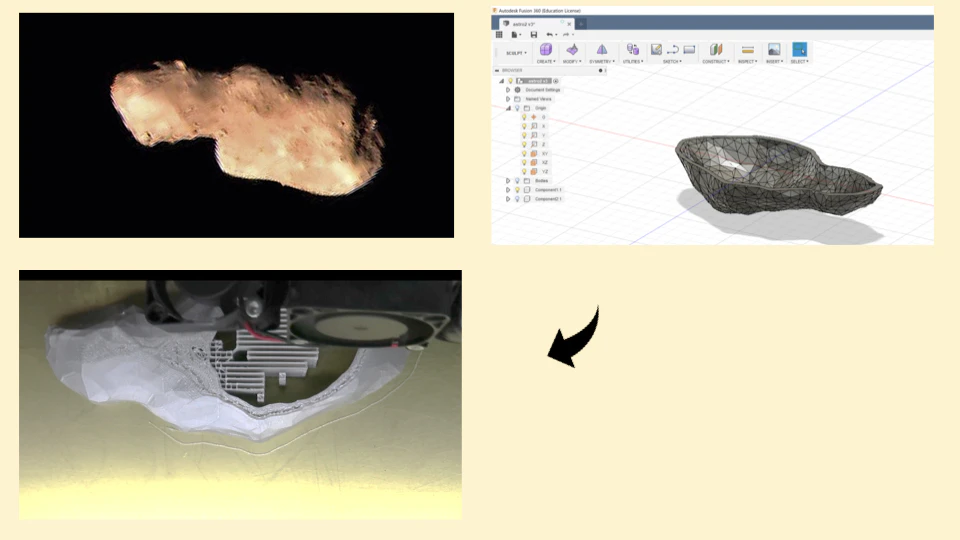
Task: Toggle visibility bulb for origin point O
Action: tap(524, 117)
